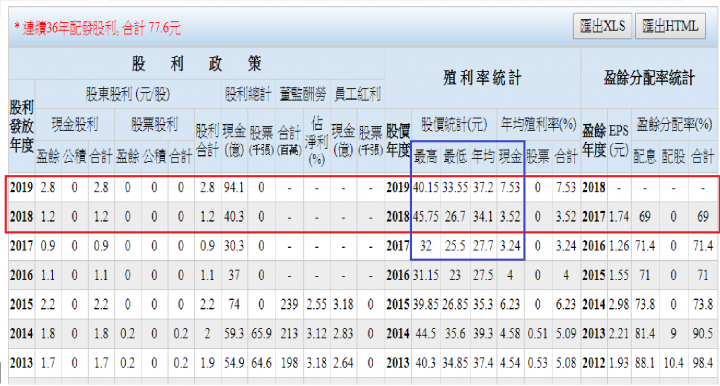Screen dimensions: 720x386
Task: Click the 配股 column header
Action: [x=673, y=157]
